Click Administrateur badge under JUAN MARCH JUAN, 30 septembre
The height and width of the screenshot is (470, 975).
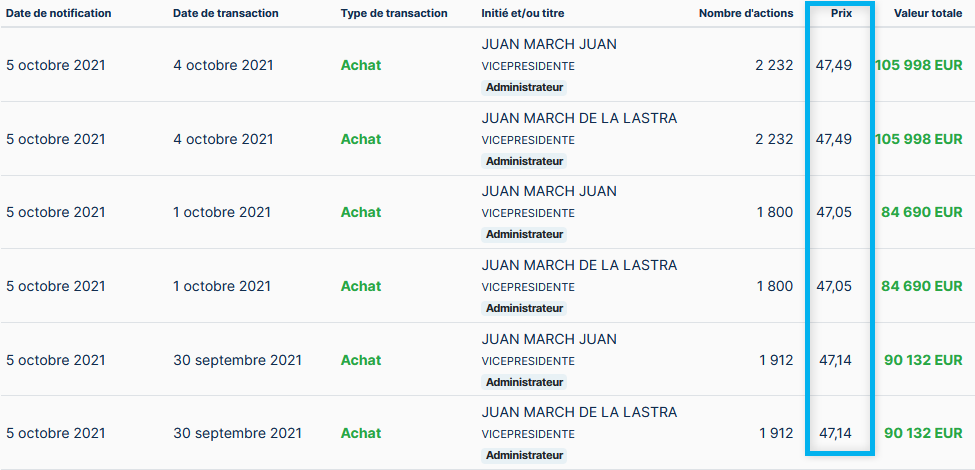[x=524, y=382]
